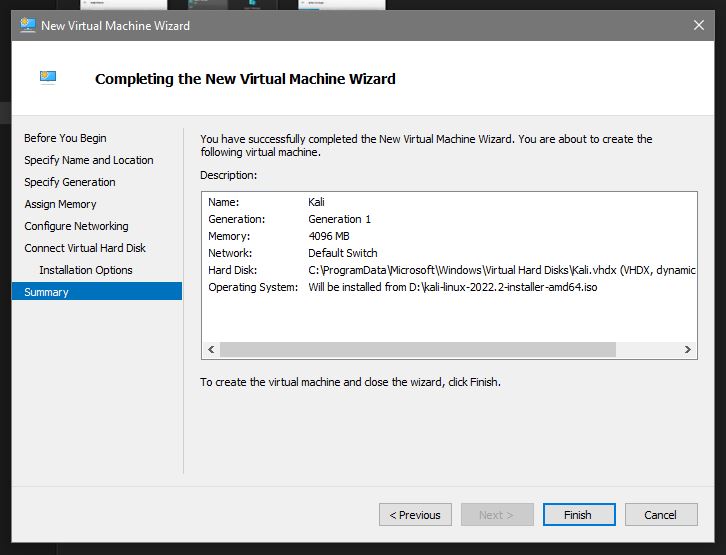Open the Installation Options sub-step

(x=86, y=270)
